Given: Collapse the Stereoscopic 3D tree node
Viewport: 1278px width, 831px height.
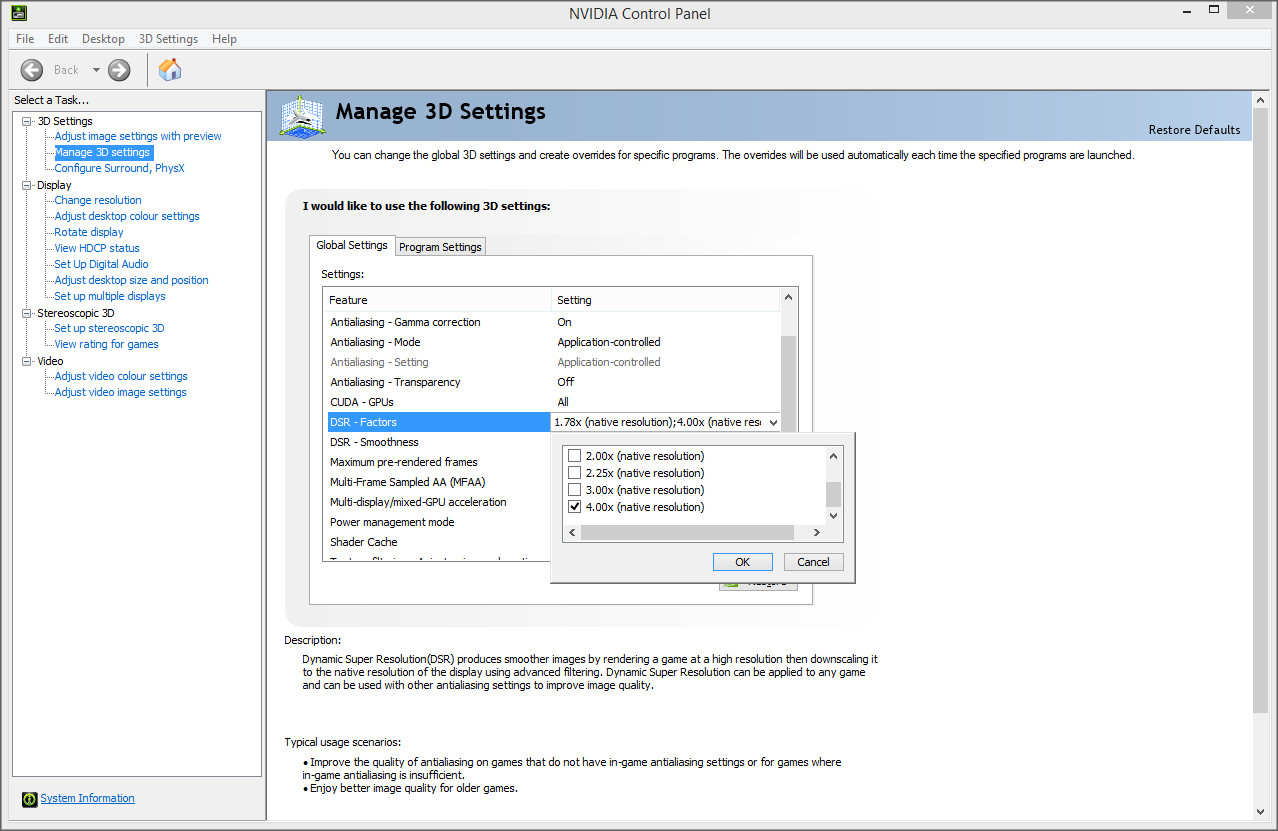Looking at the screenshot, I should pos(27,313).
